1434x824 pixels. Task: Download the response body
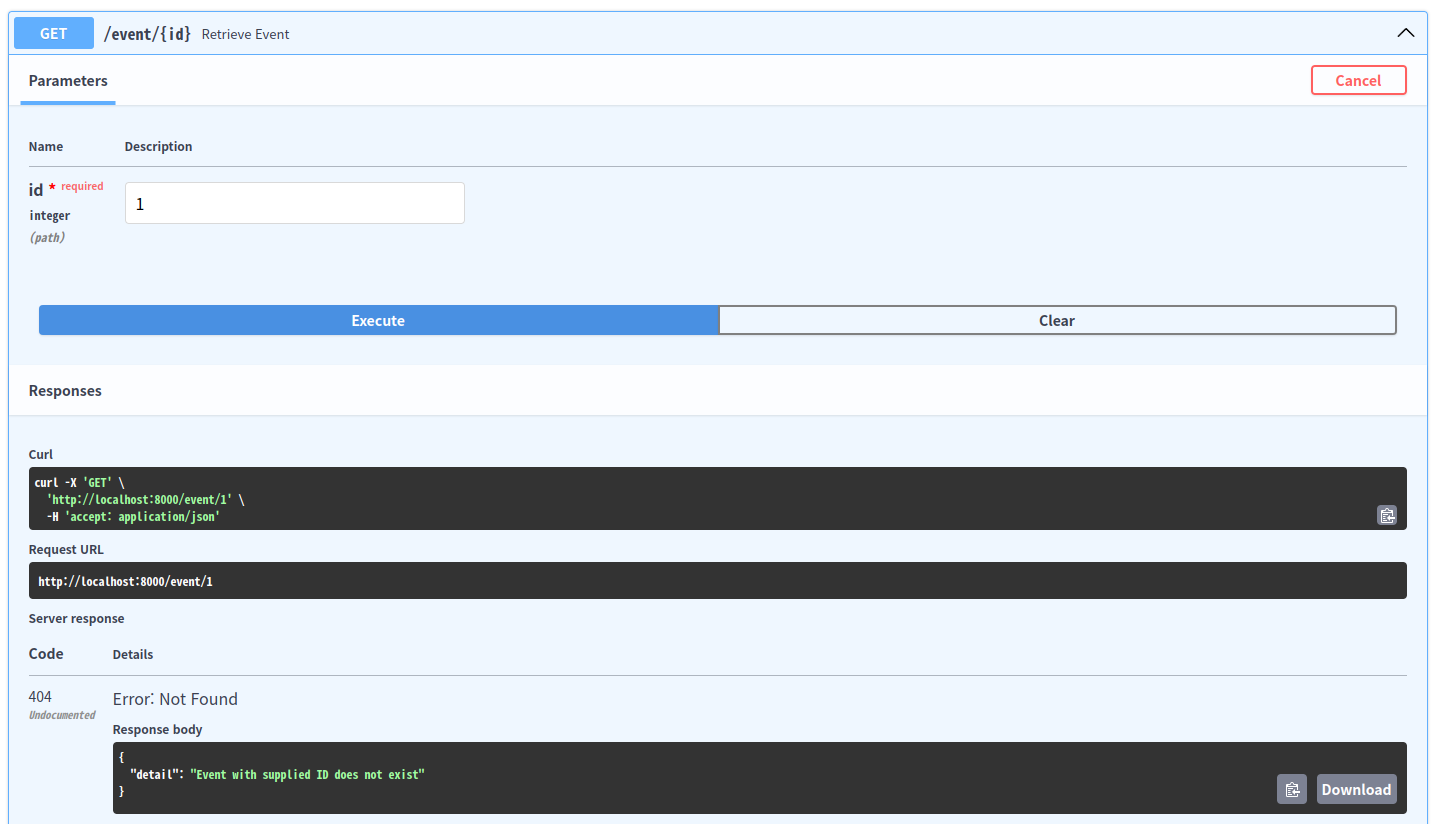coord(1356,789)
